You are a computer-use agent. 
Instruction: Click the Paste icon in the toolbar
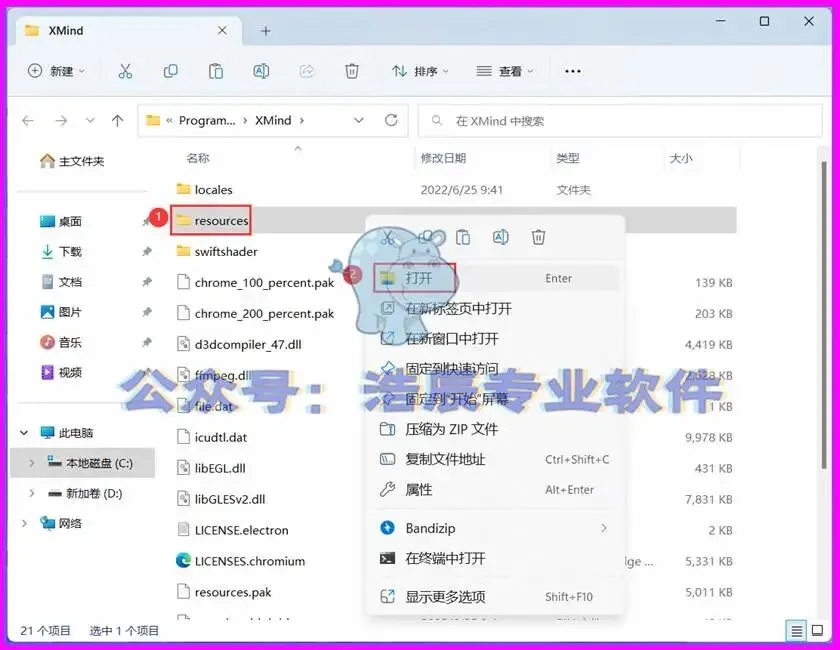point(216,71)
